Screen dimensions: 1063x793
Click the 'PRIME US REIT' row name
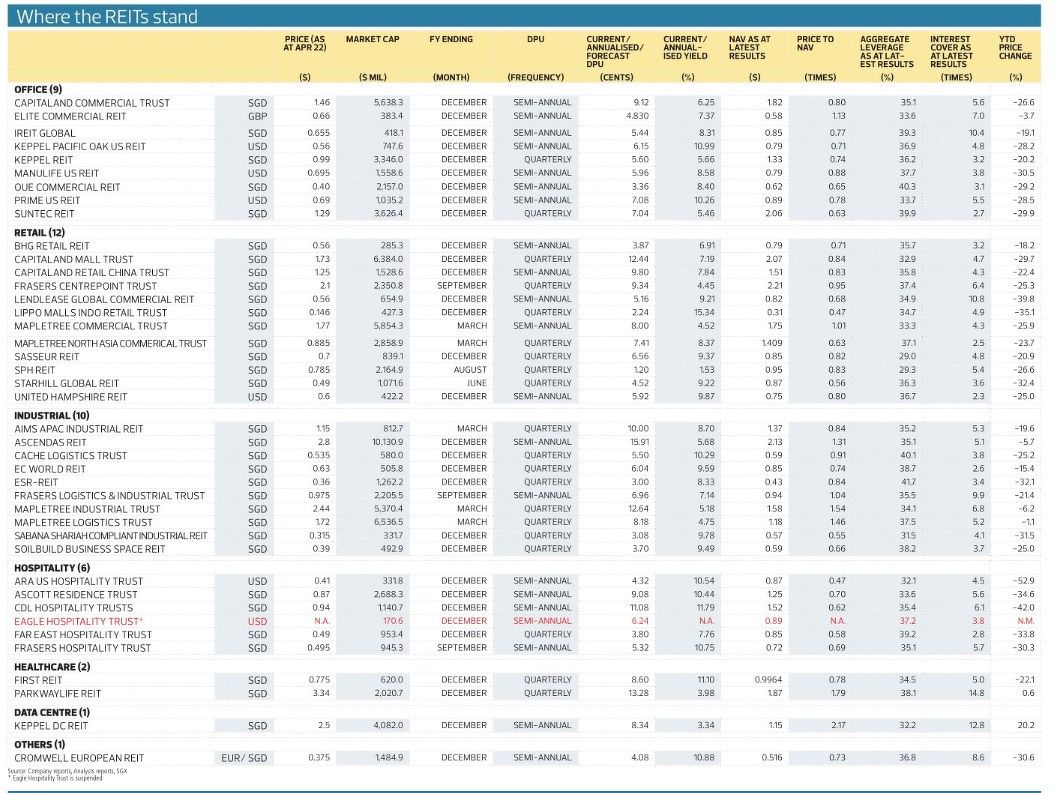(x=47, y=201)
